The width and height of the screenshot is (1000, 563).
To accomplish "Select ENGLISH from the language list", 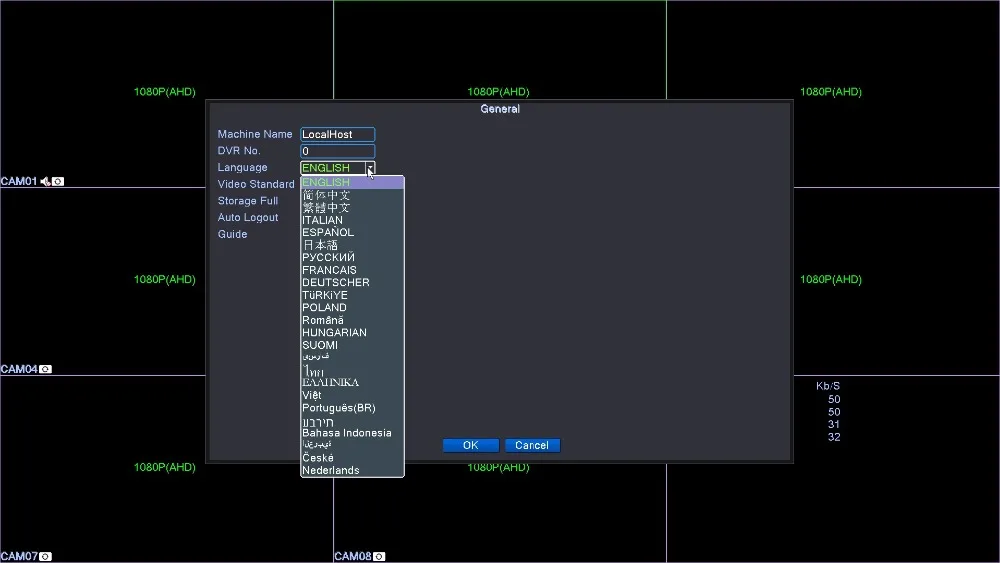I will [x=352, y=182].
